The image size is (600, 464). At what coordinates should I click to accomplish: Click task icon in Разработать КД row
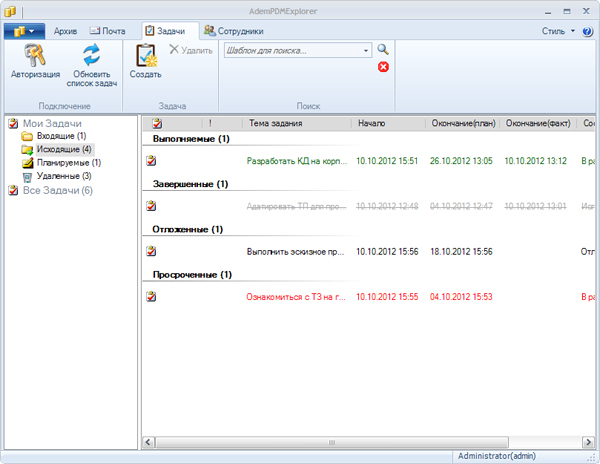151,161
